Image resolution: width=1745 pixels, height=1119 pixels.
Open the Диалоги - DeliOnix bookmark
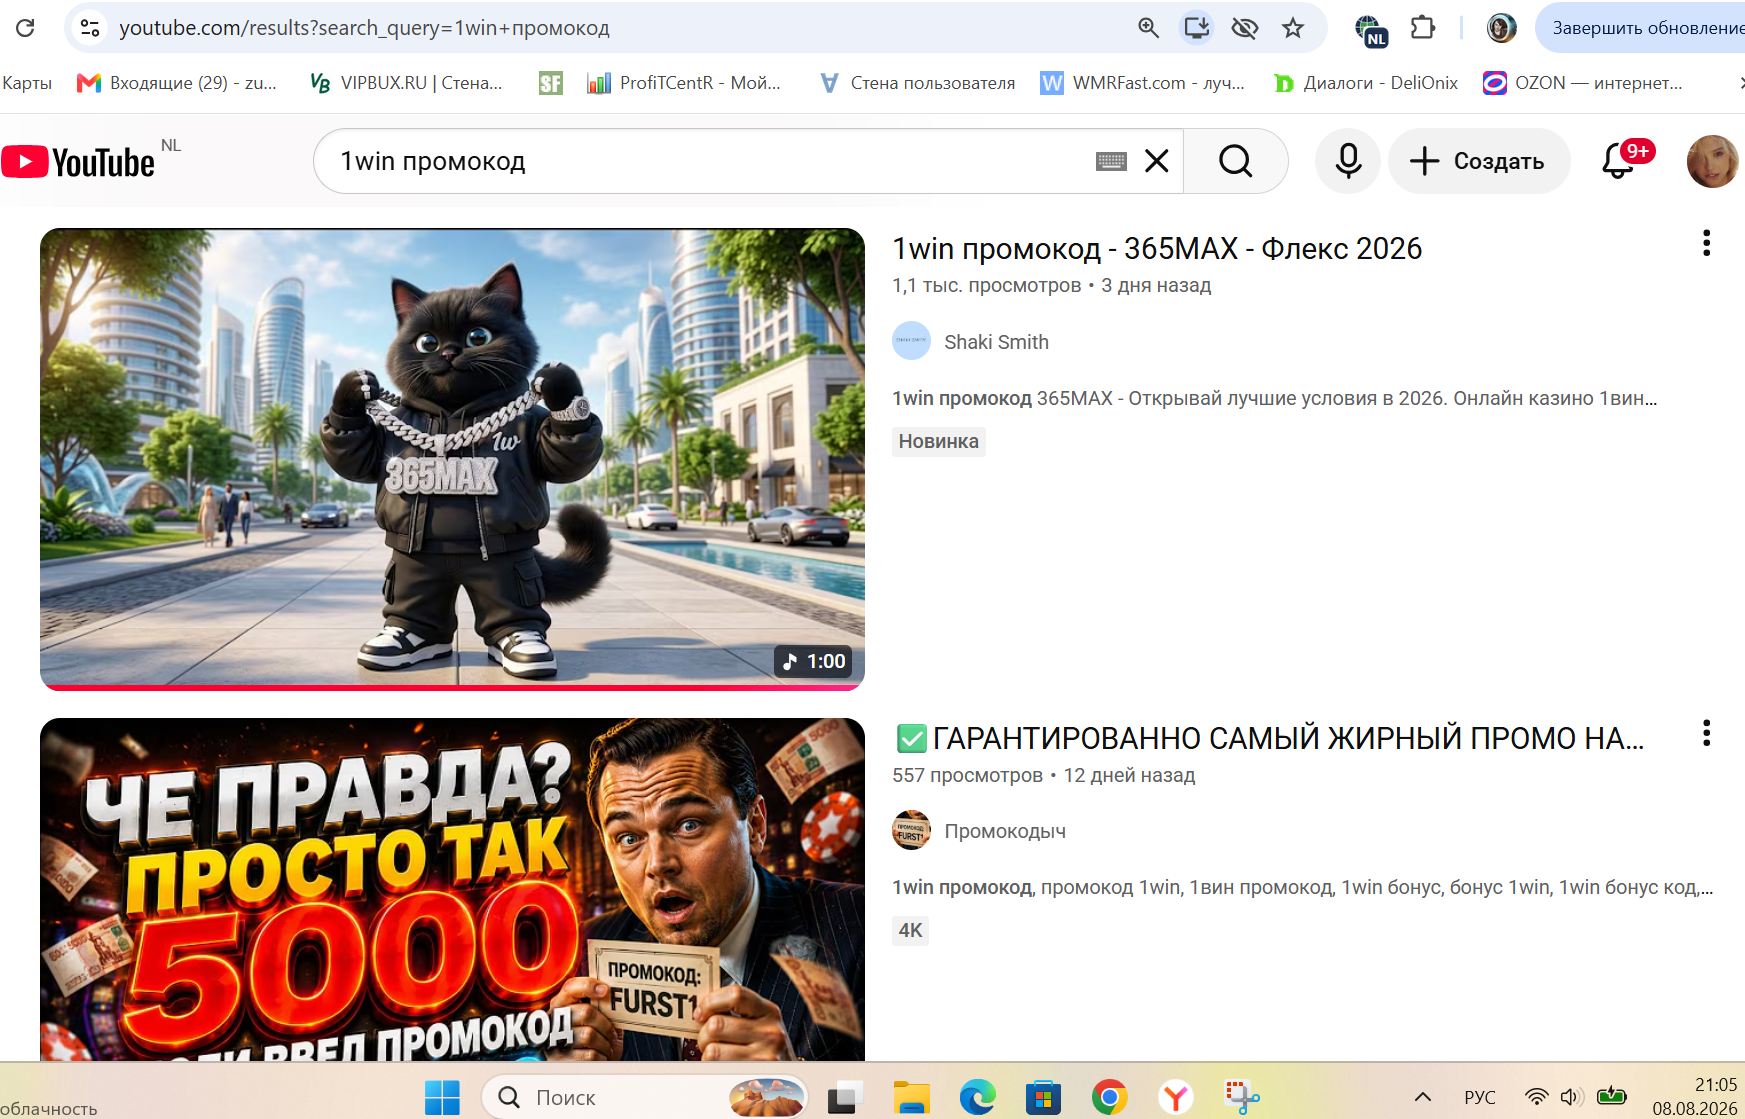point(1365,83)
